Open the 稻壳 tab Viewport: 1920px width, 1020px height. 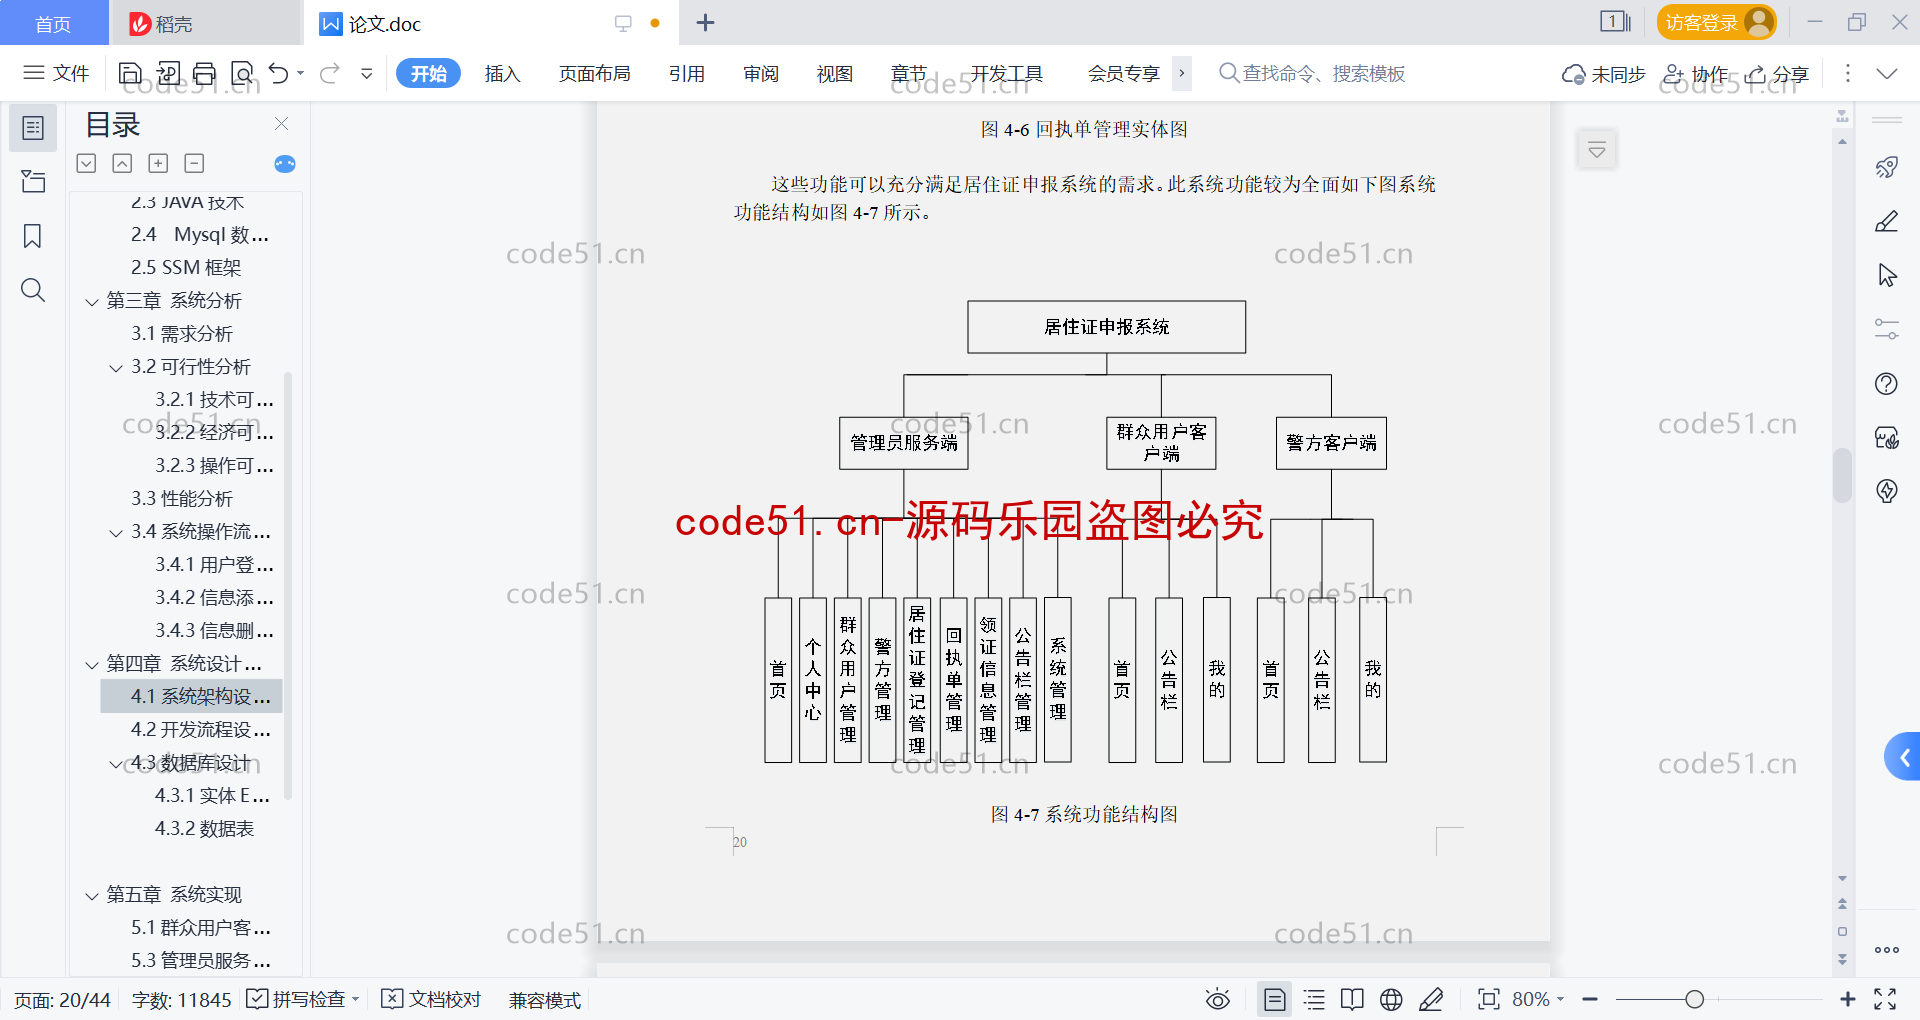(205, 23)
